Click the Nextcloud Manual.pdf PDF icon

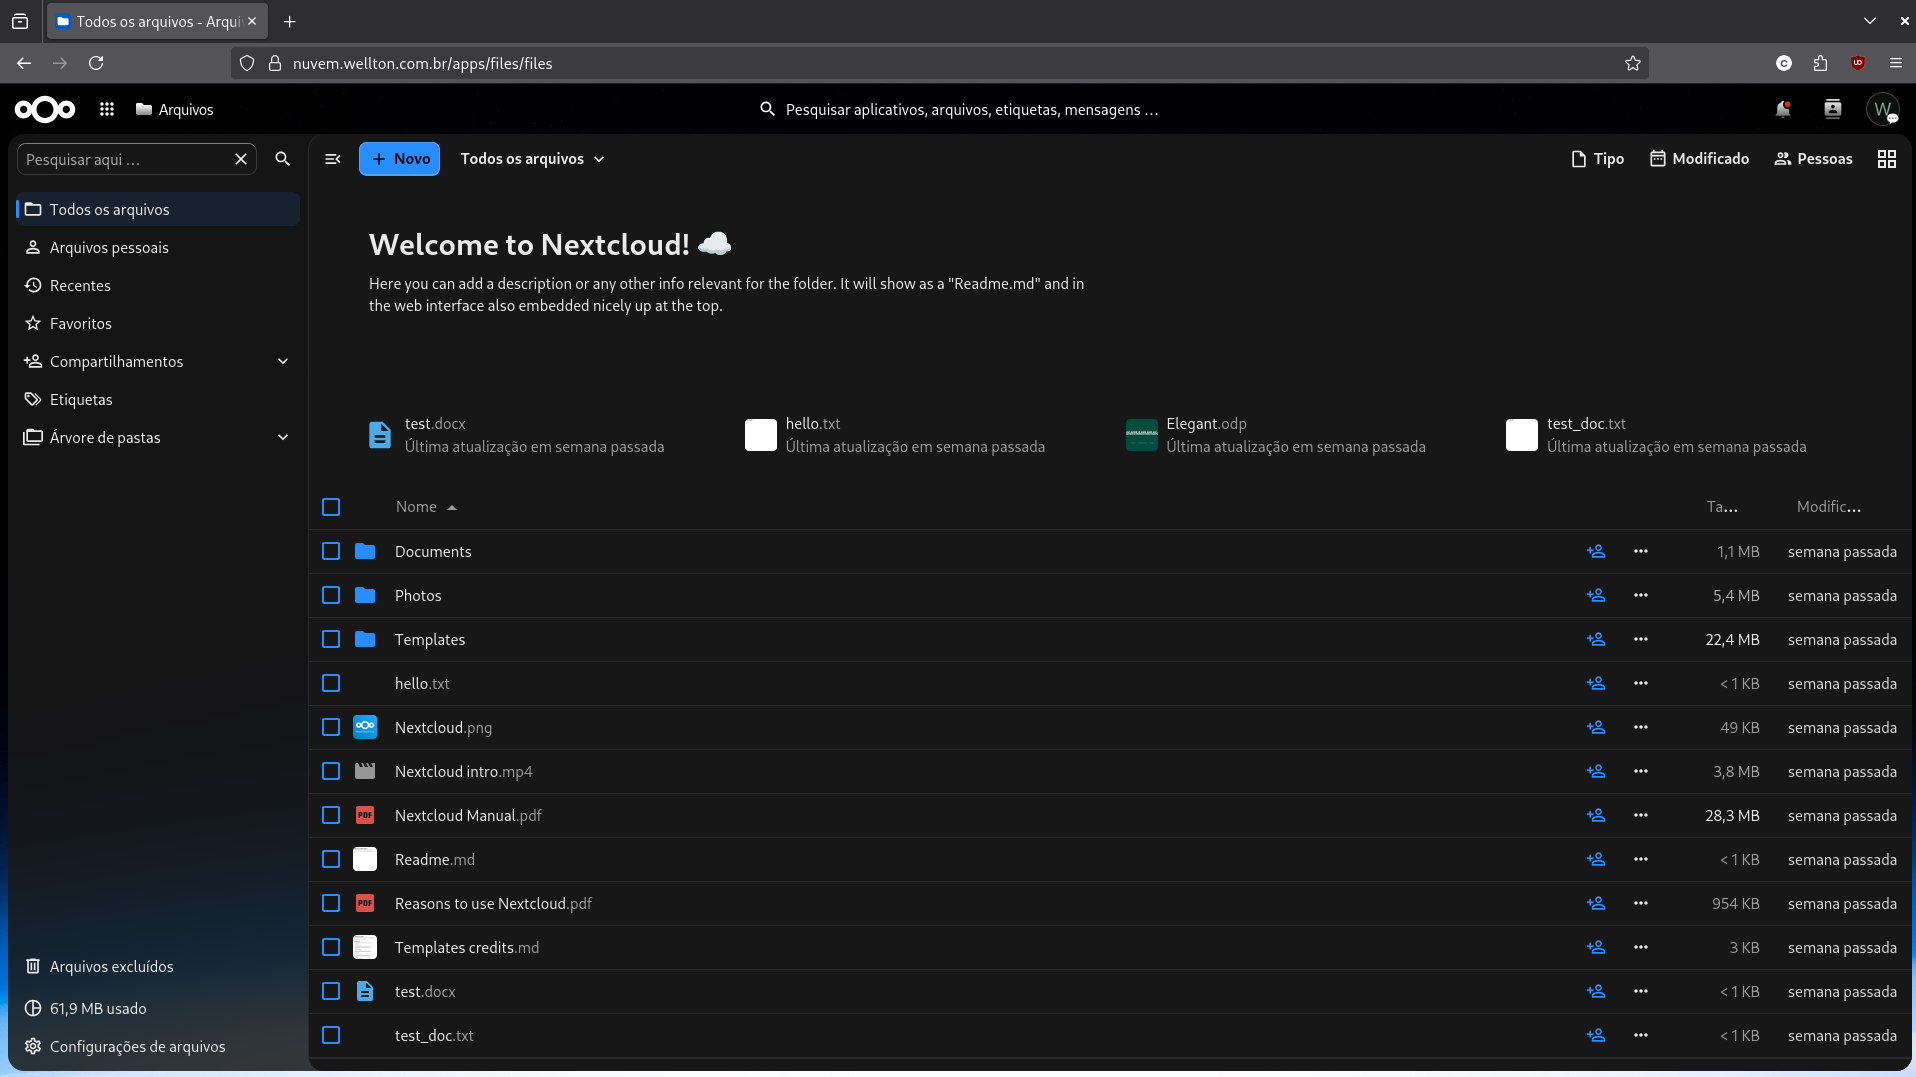pos(365,815)
